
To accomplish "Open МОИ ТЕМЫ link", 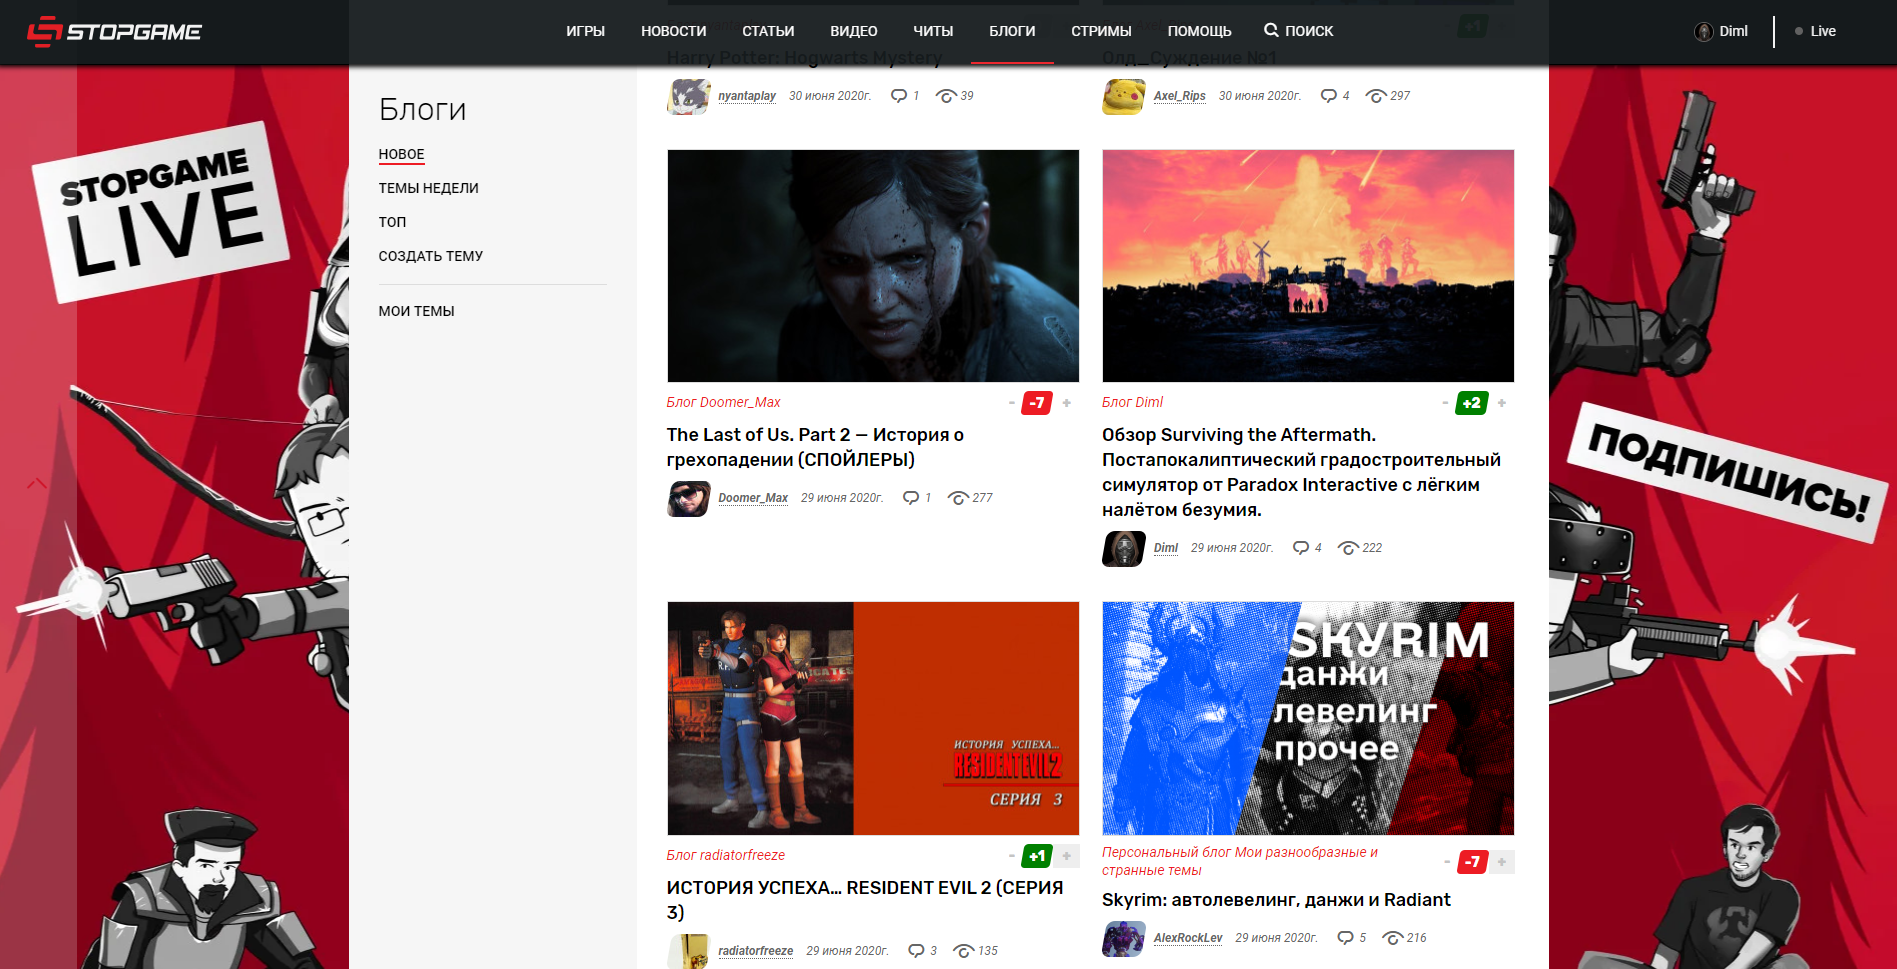I will click(416, 311).
